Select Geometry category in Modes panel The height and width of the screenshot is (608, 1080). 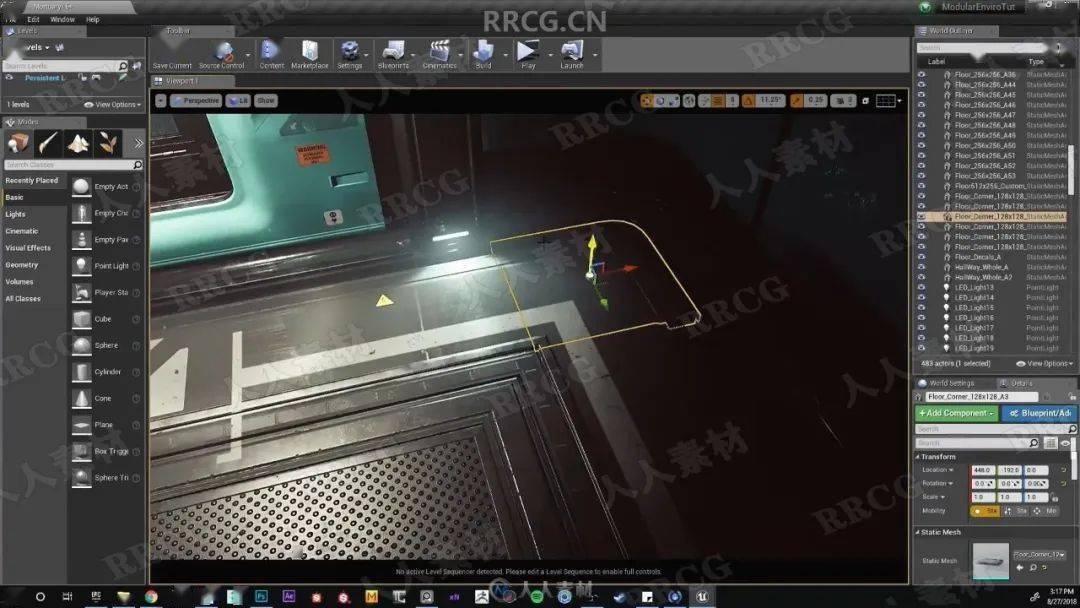point(21,265)
